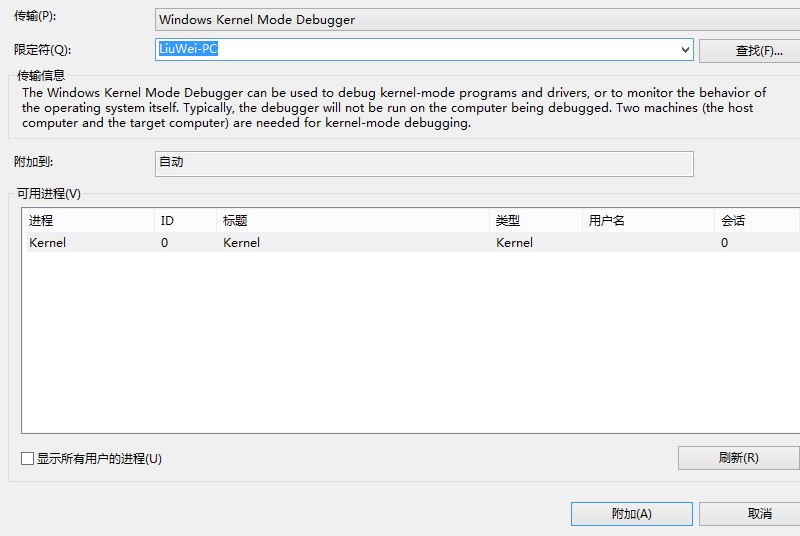The image size is (800, 536).
Task: Click the 取消 button
Action: click(749, 514)
